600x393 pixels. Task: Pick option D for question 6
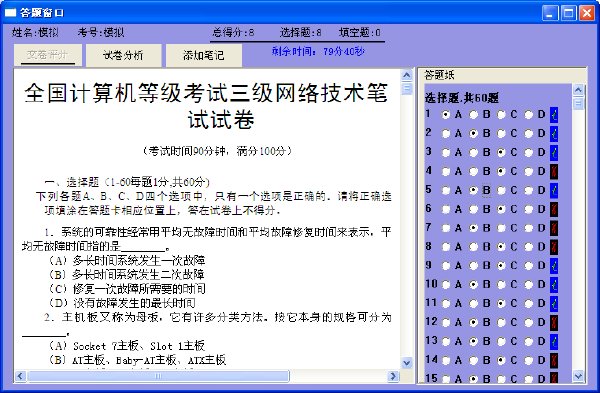point(529,209)
